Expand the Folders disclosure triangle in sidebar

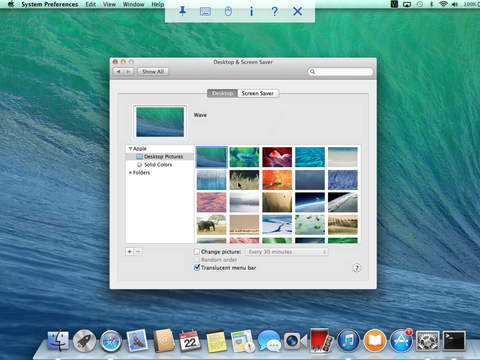(130, 173)
